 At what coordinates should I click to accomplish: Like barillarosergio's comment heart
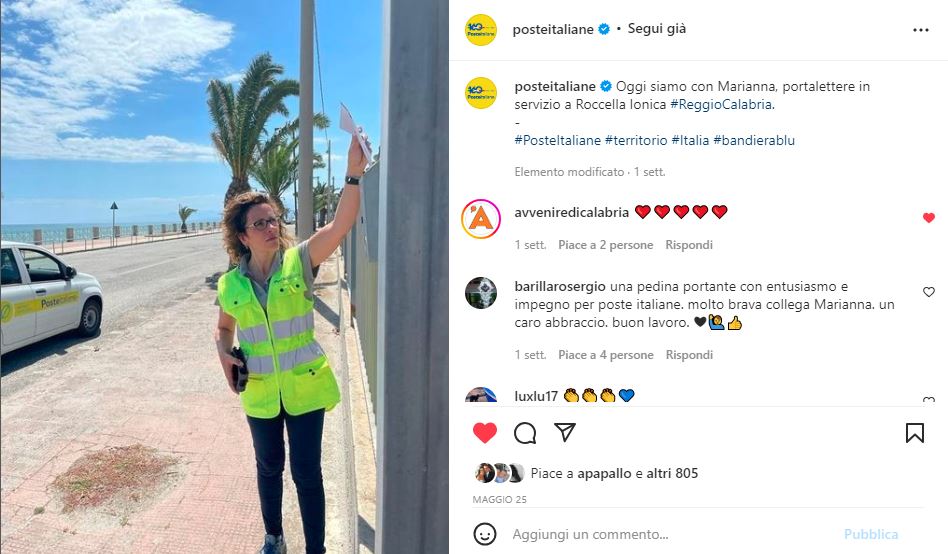(929, 292)
